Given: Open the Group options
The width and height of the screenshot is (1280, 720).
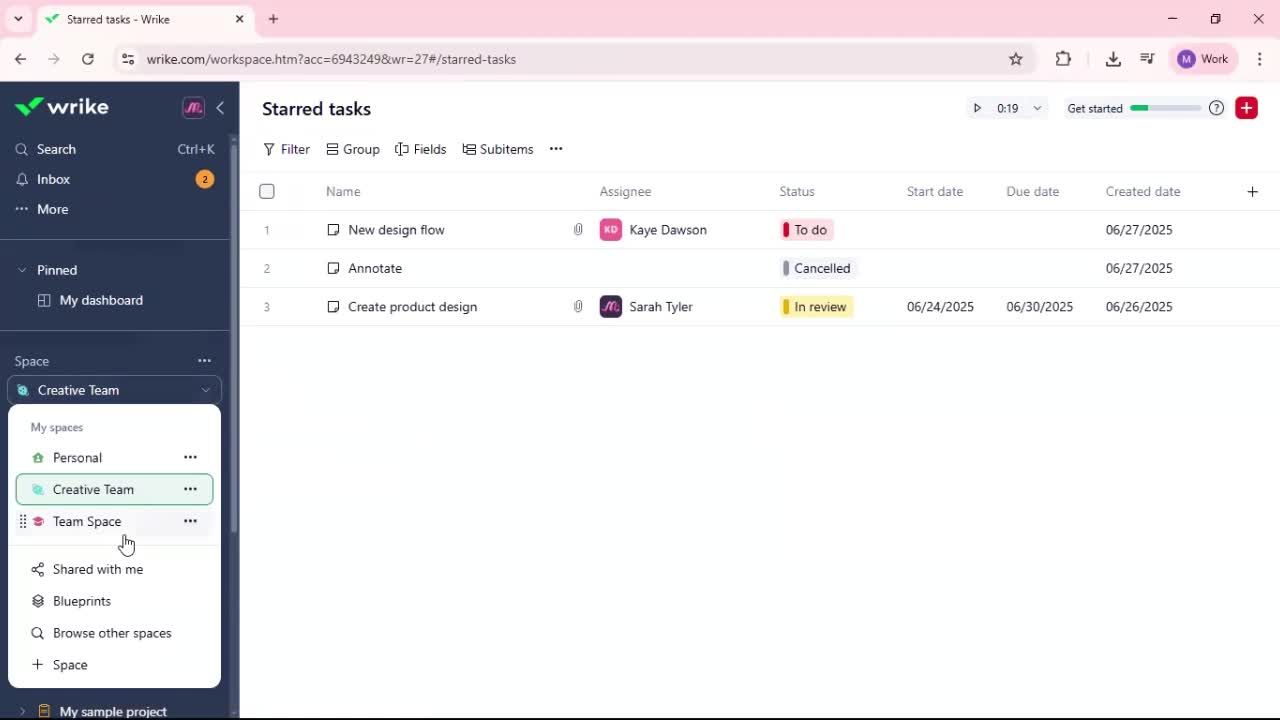Looking at the screenshot, I should click(353, 149).
